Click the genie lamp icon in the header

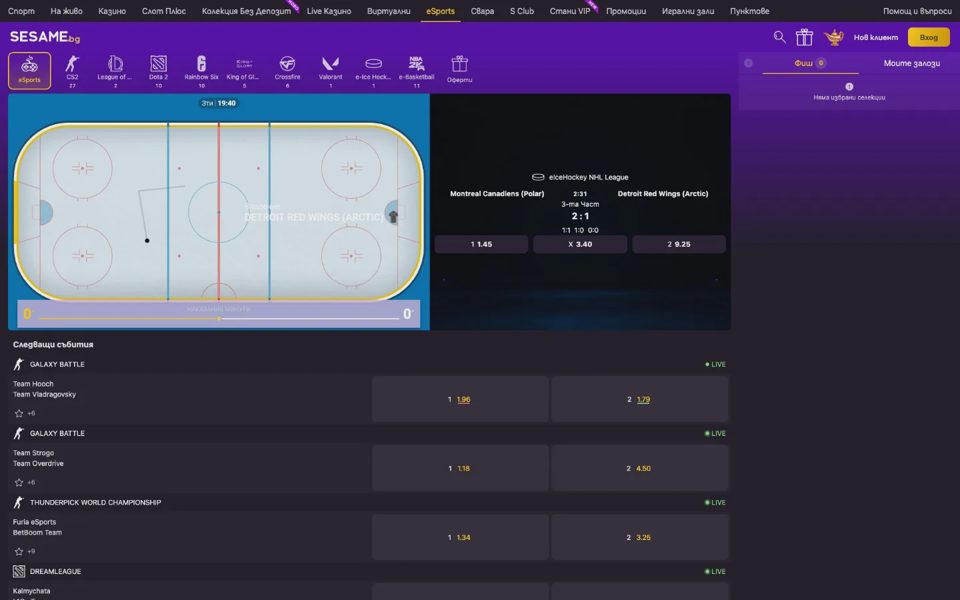834,37
